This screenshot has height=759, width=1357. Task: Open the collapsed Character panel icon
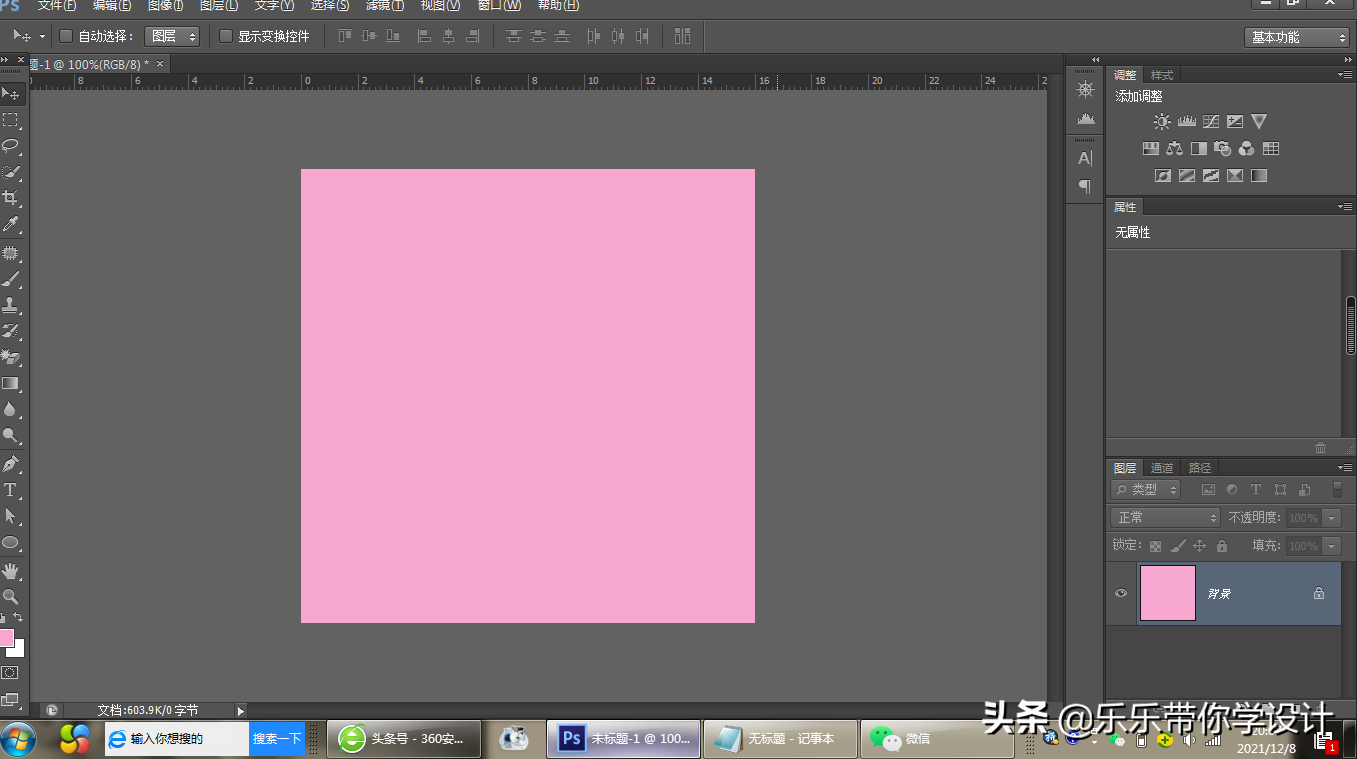point(1085,158)
